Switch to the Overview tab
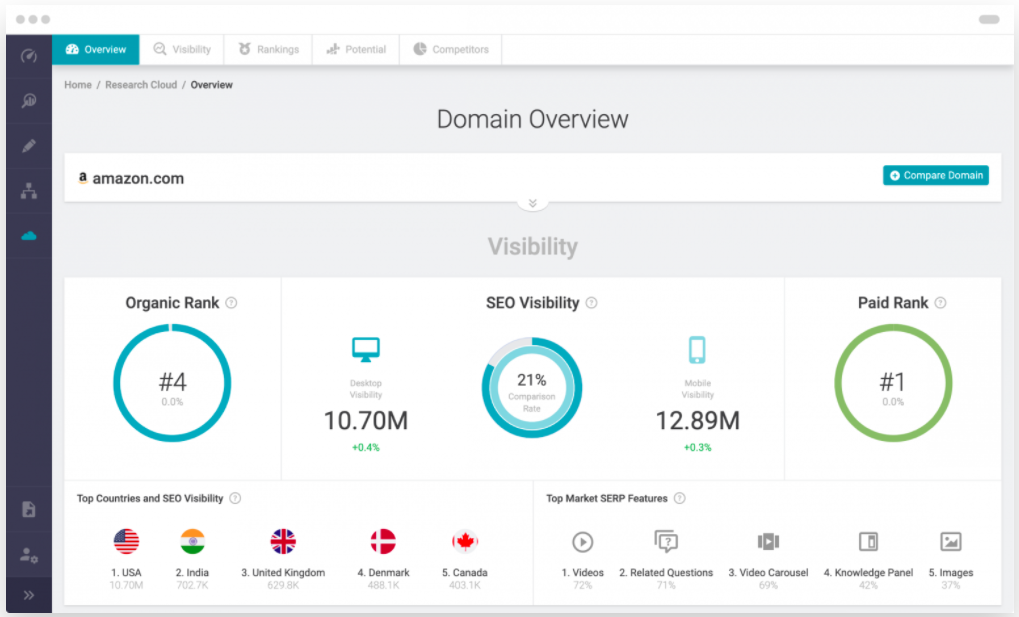Viewport: 1019px width, 617px height. (x=96, y=49)
